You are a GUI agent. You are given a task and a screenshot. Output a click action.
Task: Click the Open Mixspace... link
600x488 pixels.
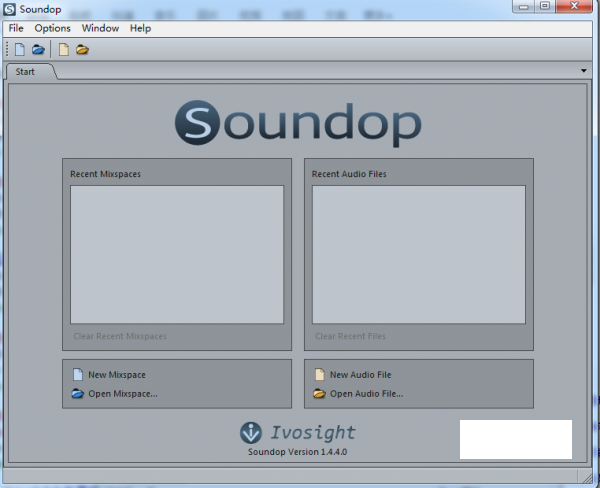click(x=122, y=394)
